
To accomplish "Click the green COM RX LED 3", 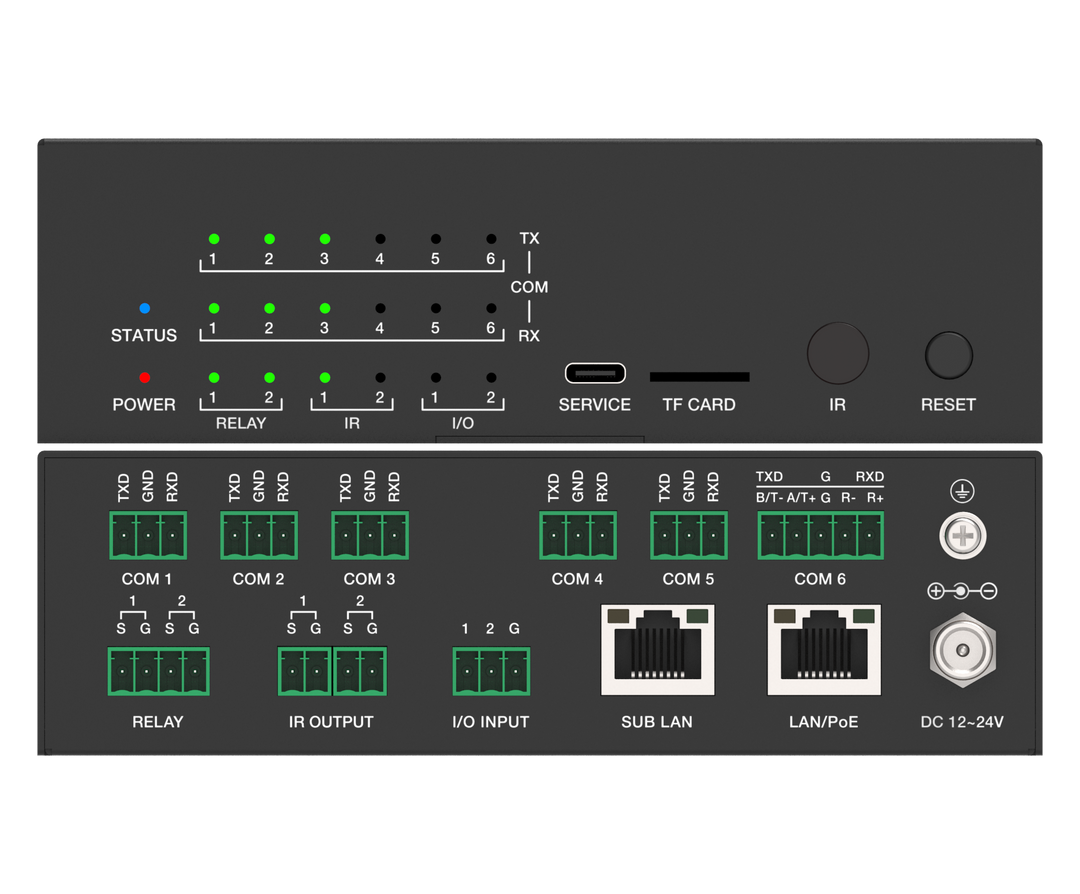I will [x=325, y=308].
